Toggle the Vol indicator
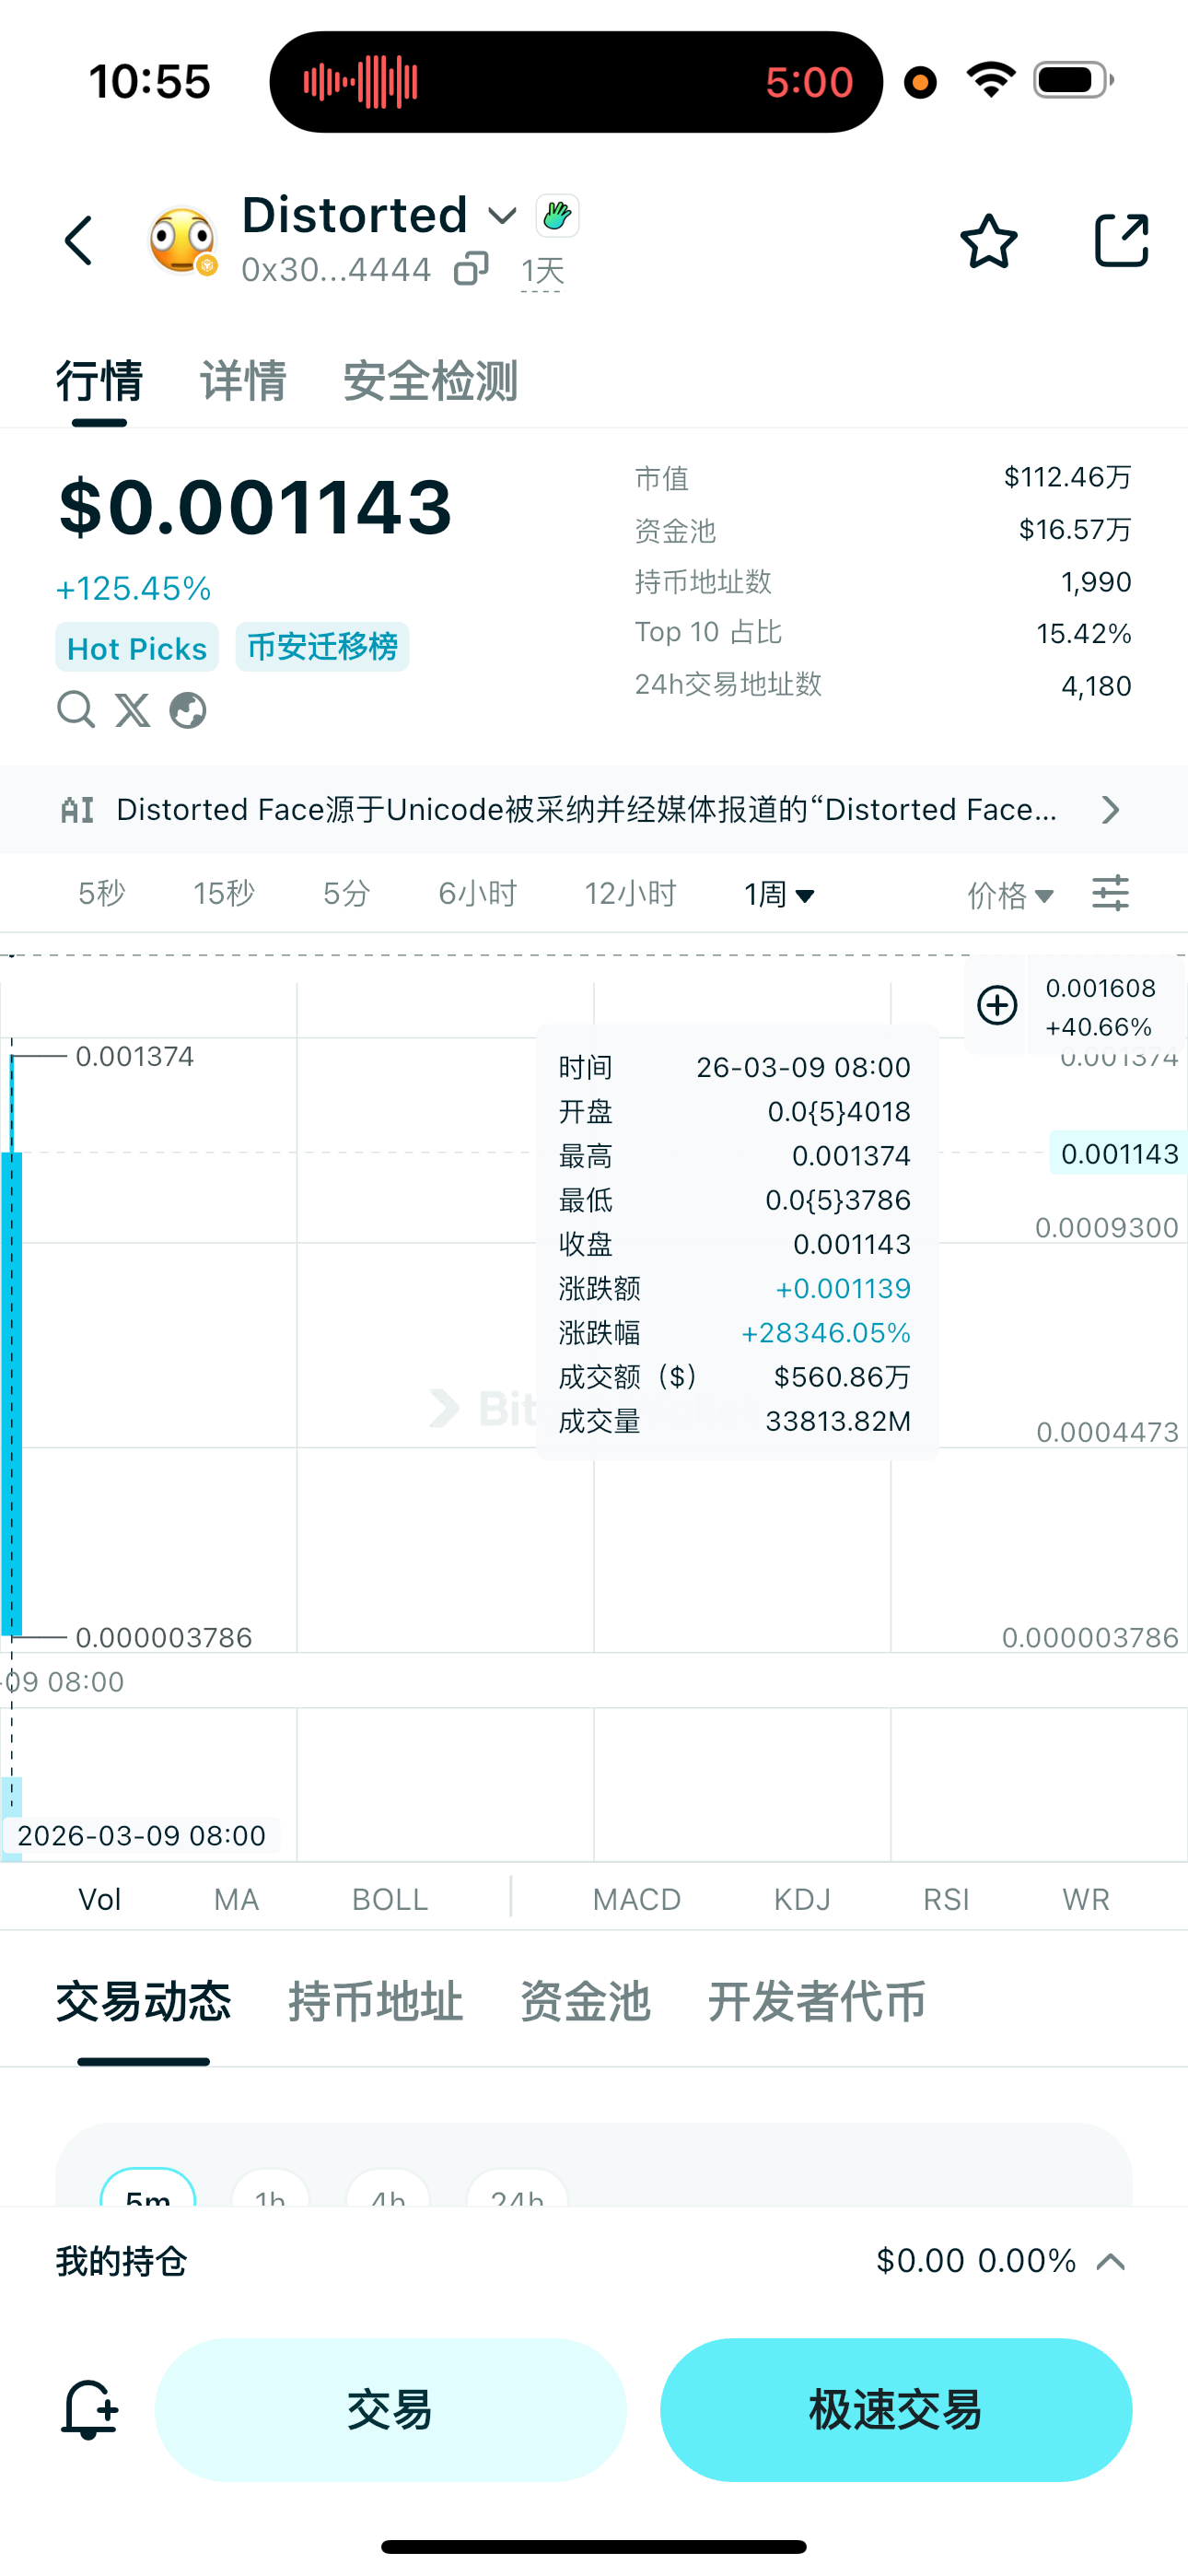Viewport: 1188px width, 2576px height. point(100,1899)
